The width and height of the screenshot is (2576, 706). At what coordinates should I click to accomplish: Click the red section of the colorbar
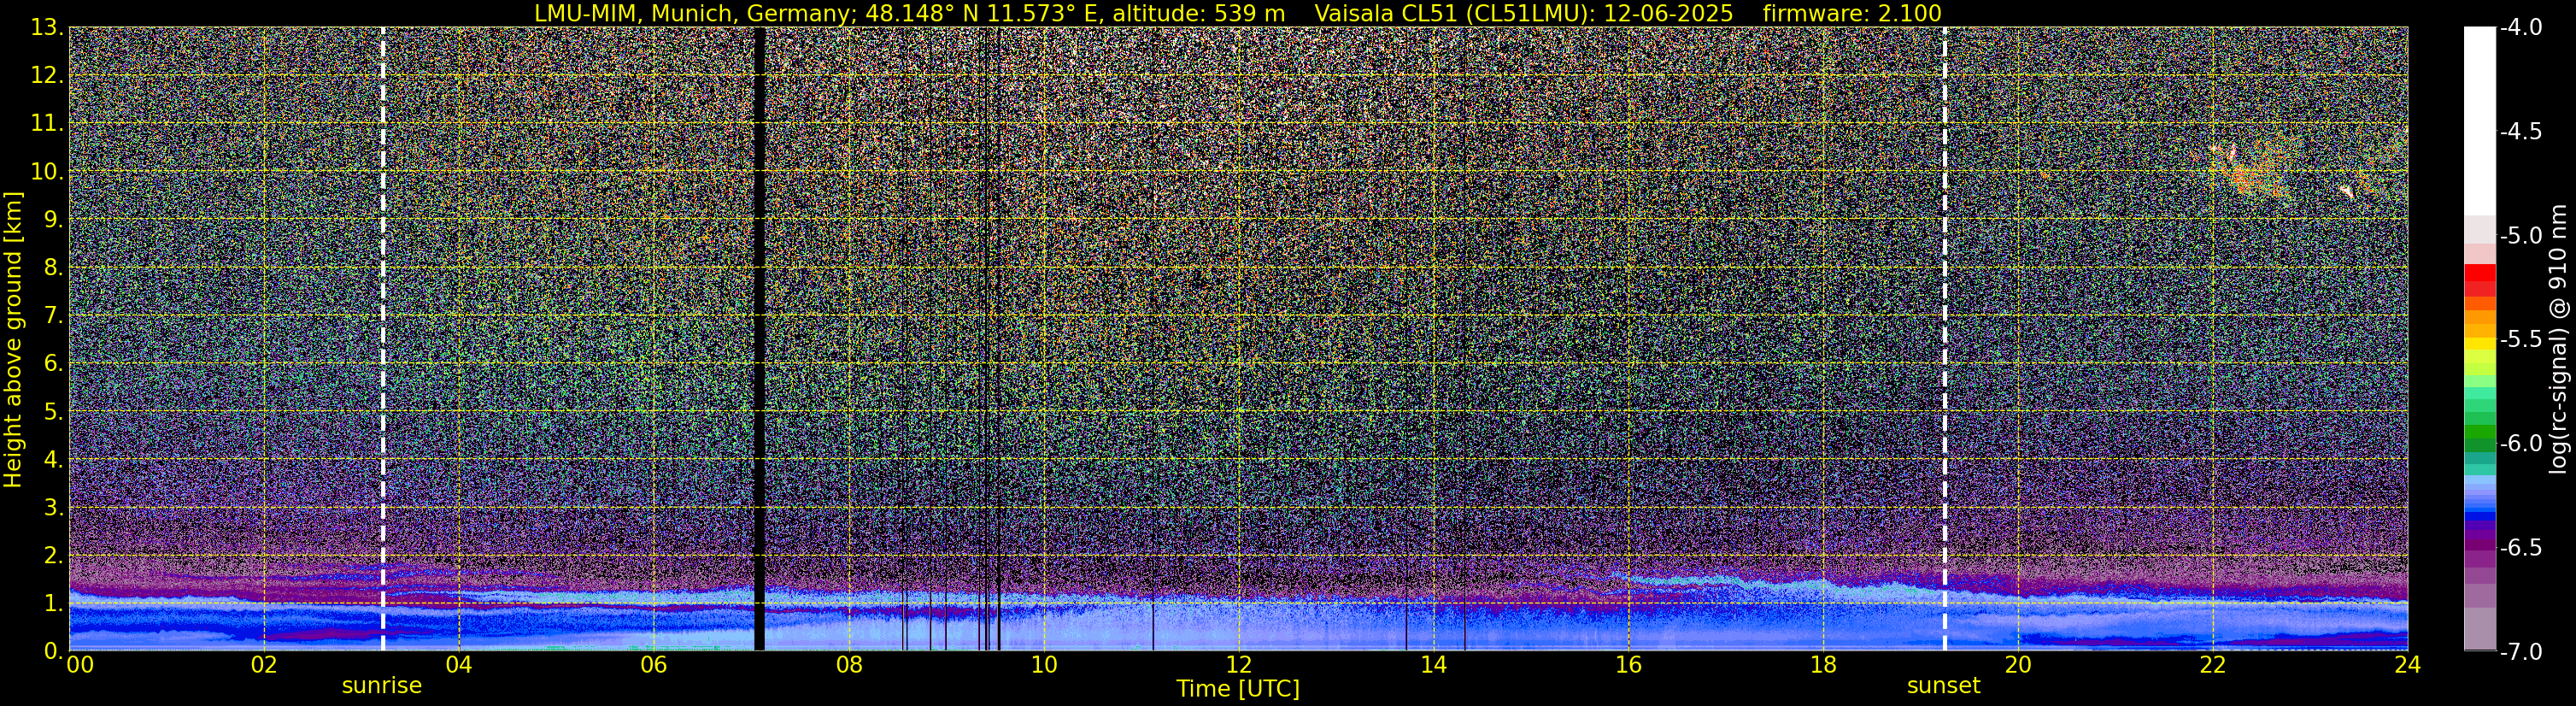click(2479, 279)
